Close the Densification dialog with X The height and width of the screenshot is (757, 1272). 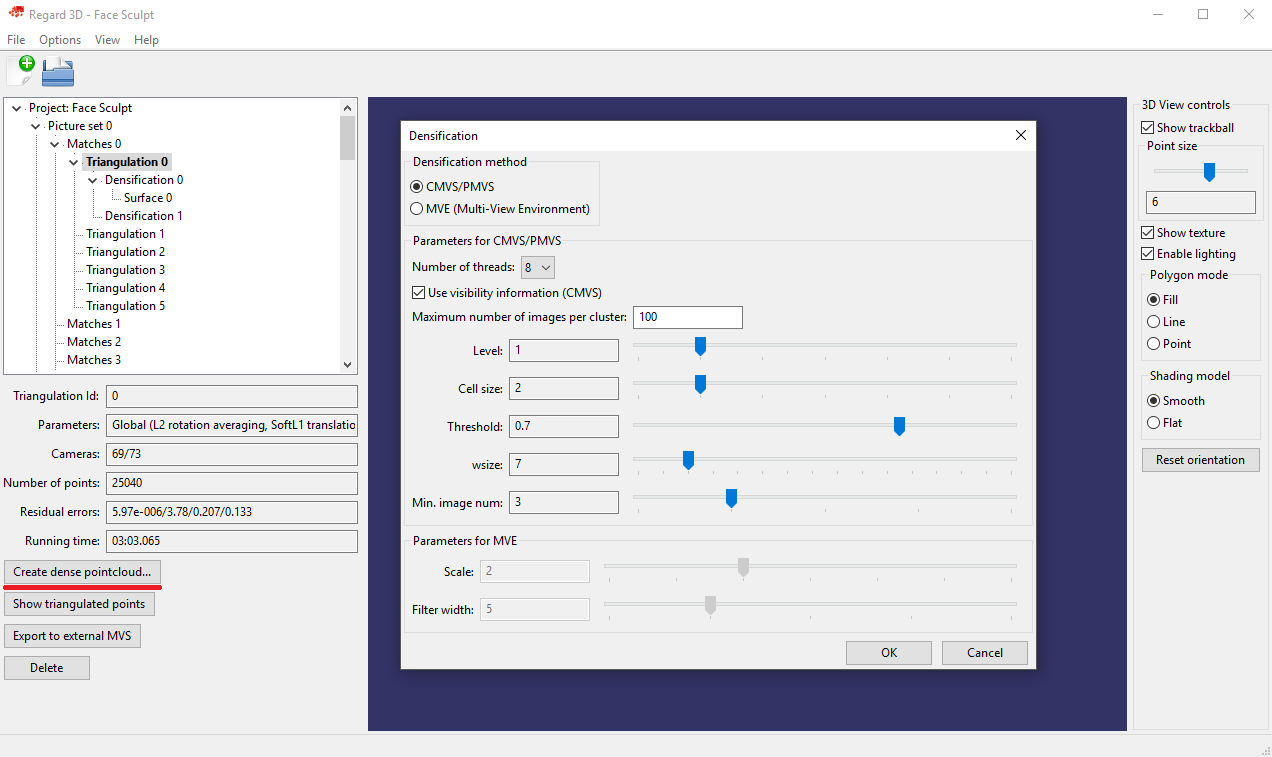coord(1021,136)
